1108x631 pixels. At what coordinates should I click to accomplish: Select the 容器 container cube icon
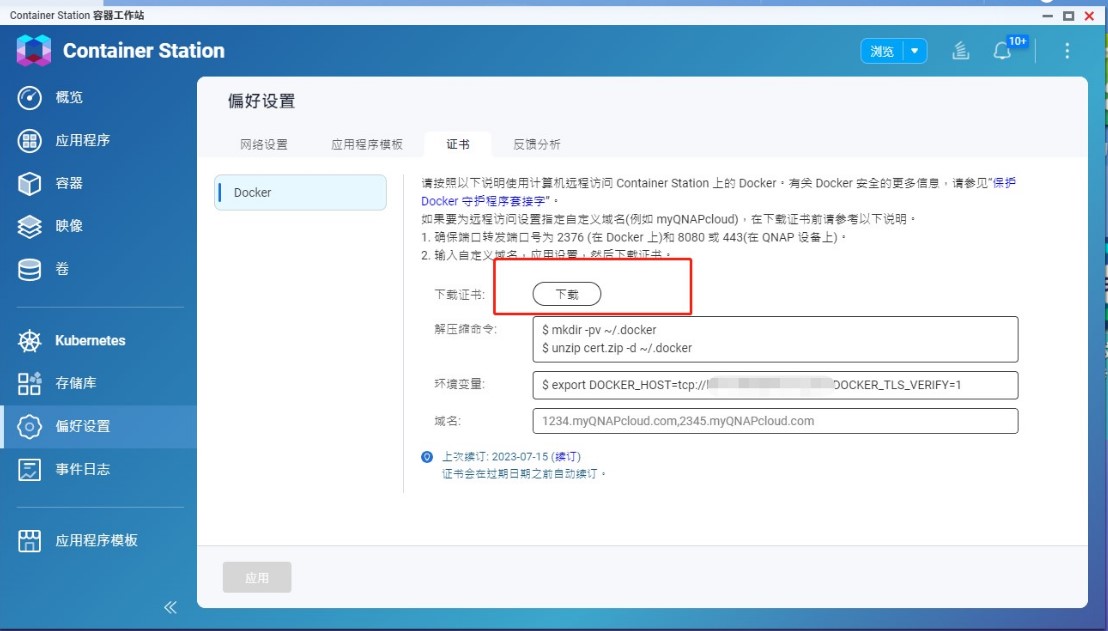point(30,184)
